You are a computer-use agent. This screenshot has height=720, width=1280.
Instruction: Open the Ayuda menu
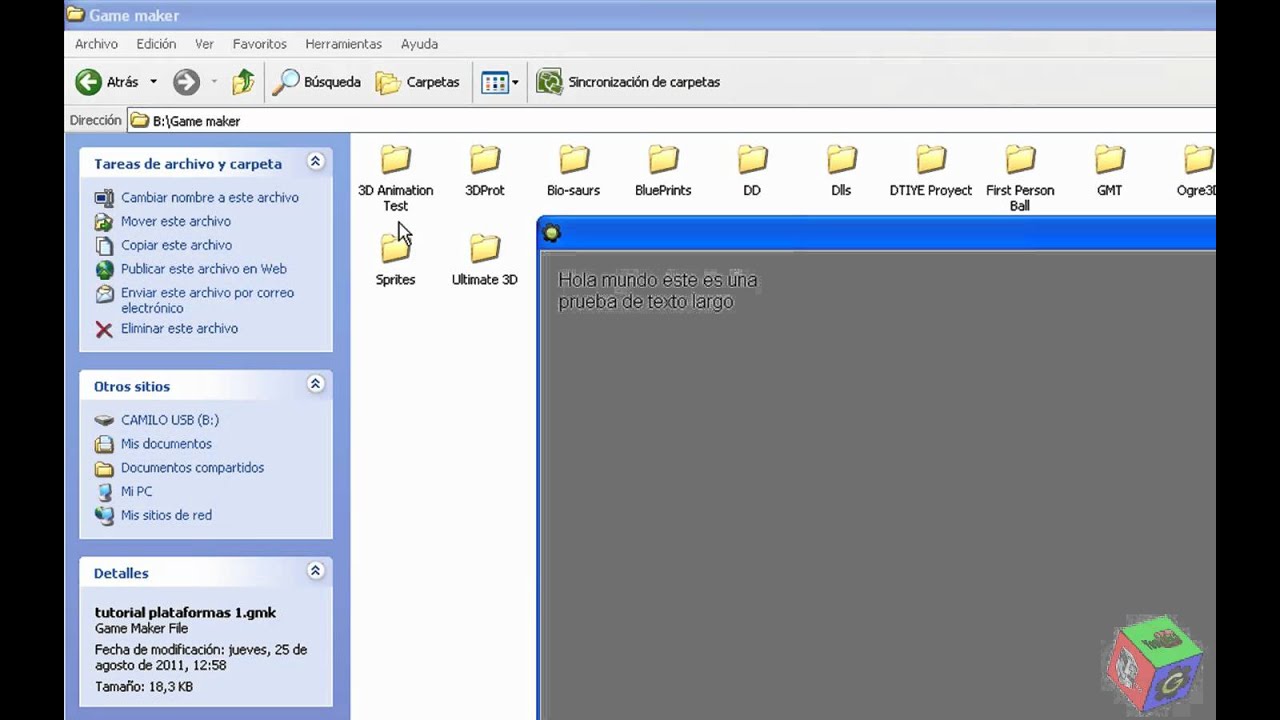coord(419,44)
